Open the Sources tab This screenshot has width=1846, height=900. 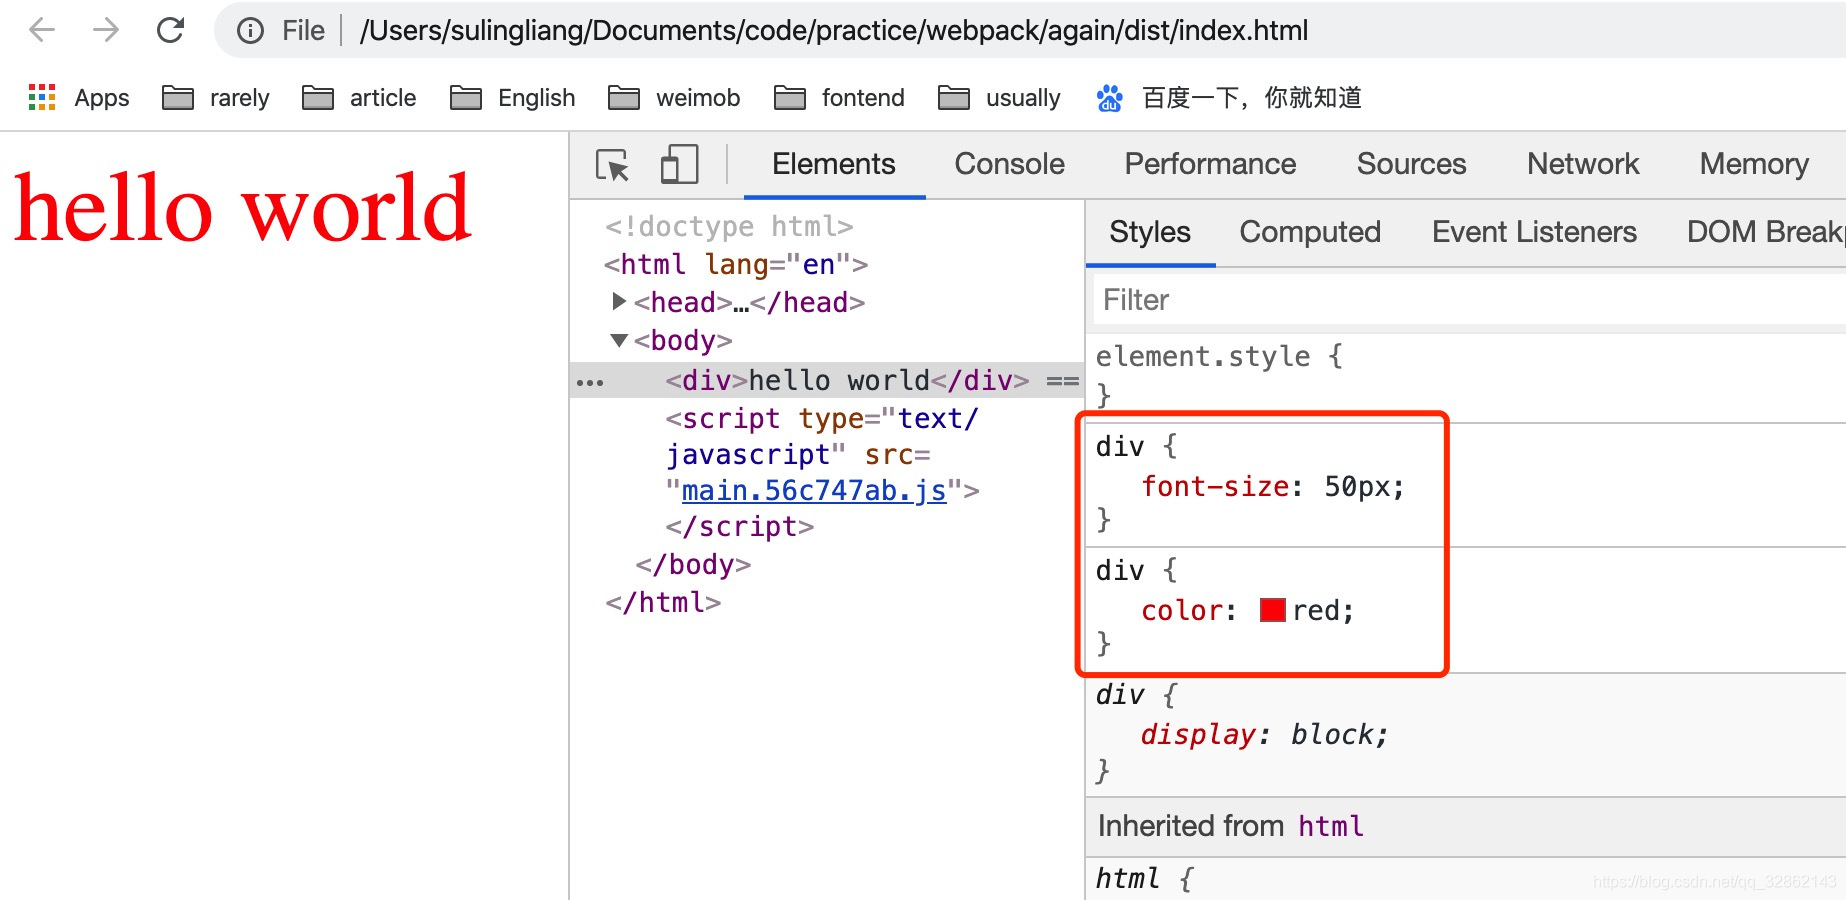(1411, 164)
